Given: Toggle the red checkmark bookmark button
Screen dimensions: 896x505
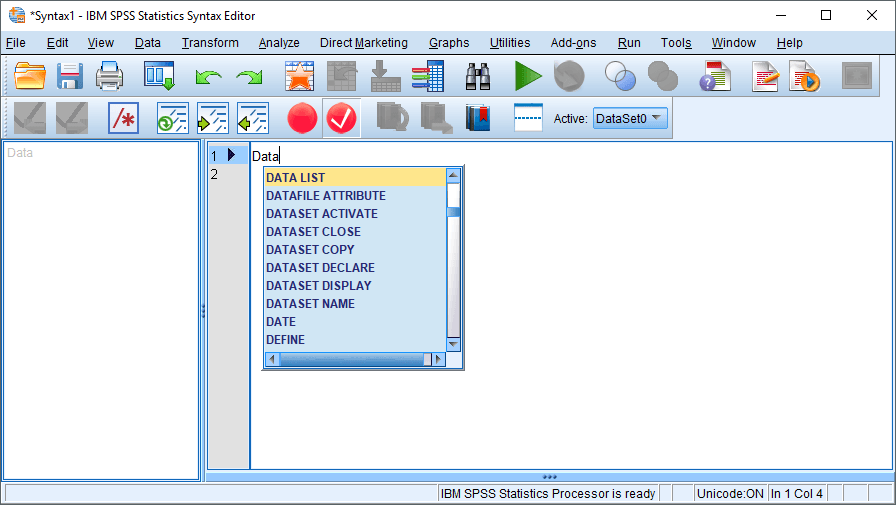Looking at the screenshot, I should 342,118.
